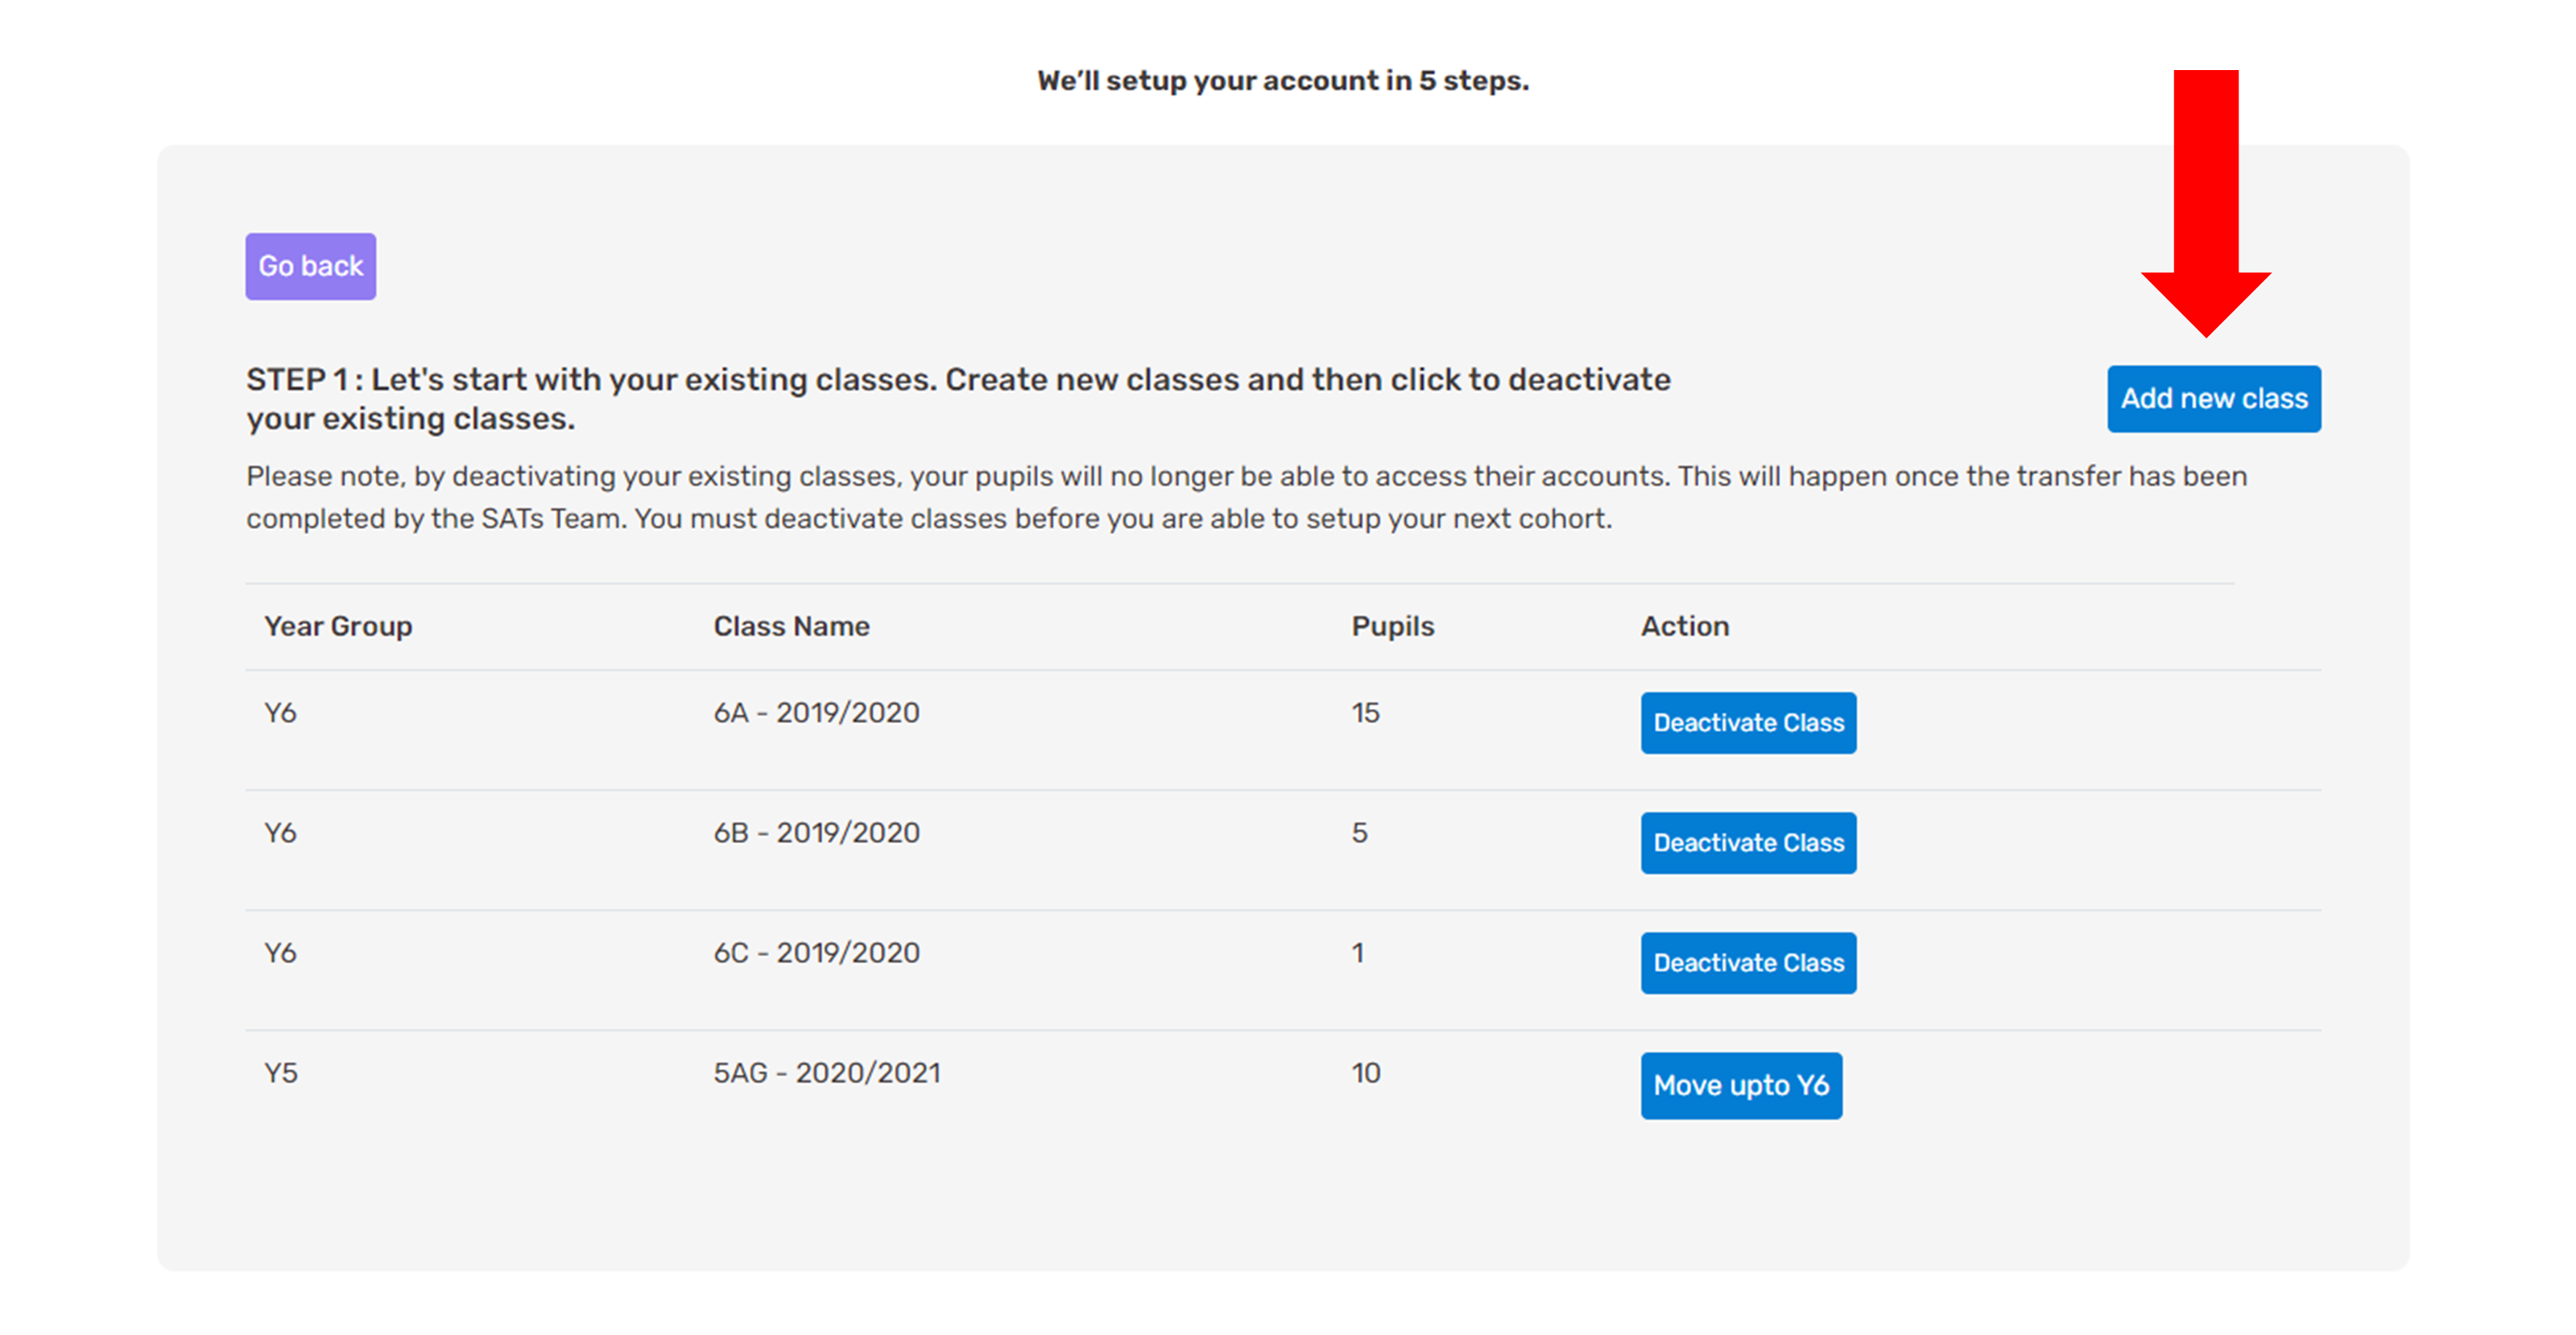Click class name 6A - 2019/2020
The image size is (2576, 1335).
coord(816,713)
